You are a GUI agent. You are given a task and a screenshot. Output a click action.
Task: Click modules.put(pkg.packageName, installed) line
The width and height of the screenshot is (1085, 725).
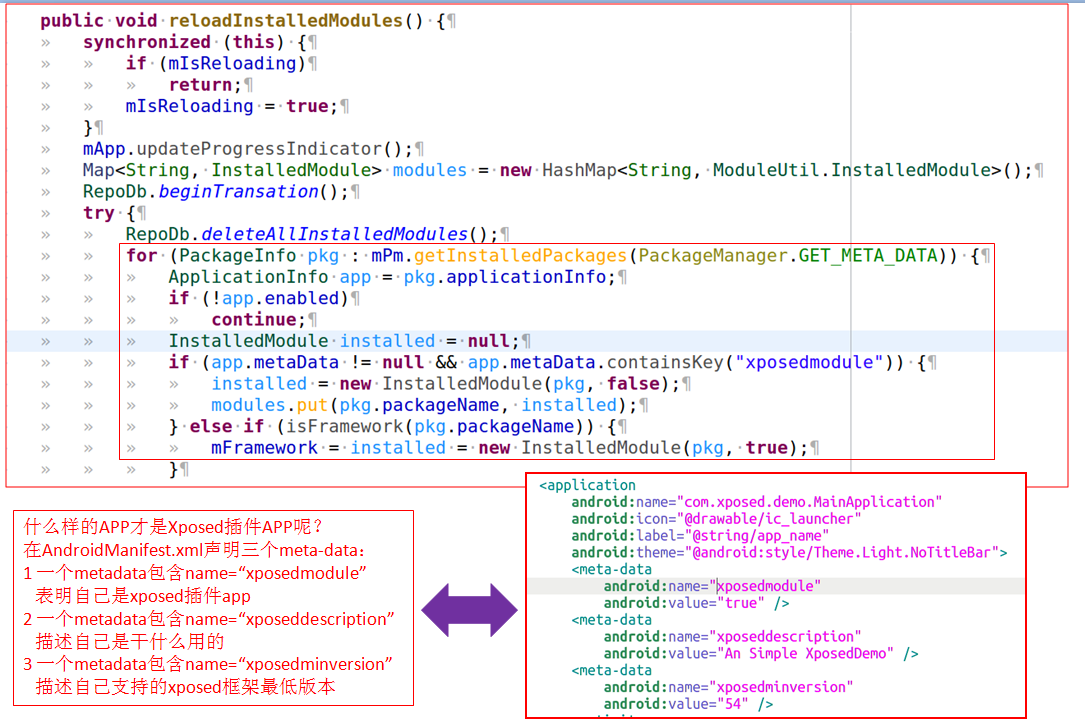tap(424, 405)
